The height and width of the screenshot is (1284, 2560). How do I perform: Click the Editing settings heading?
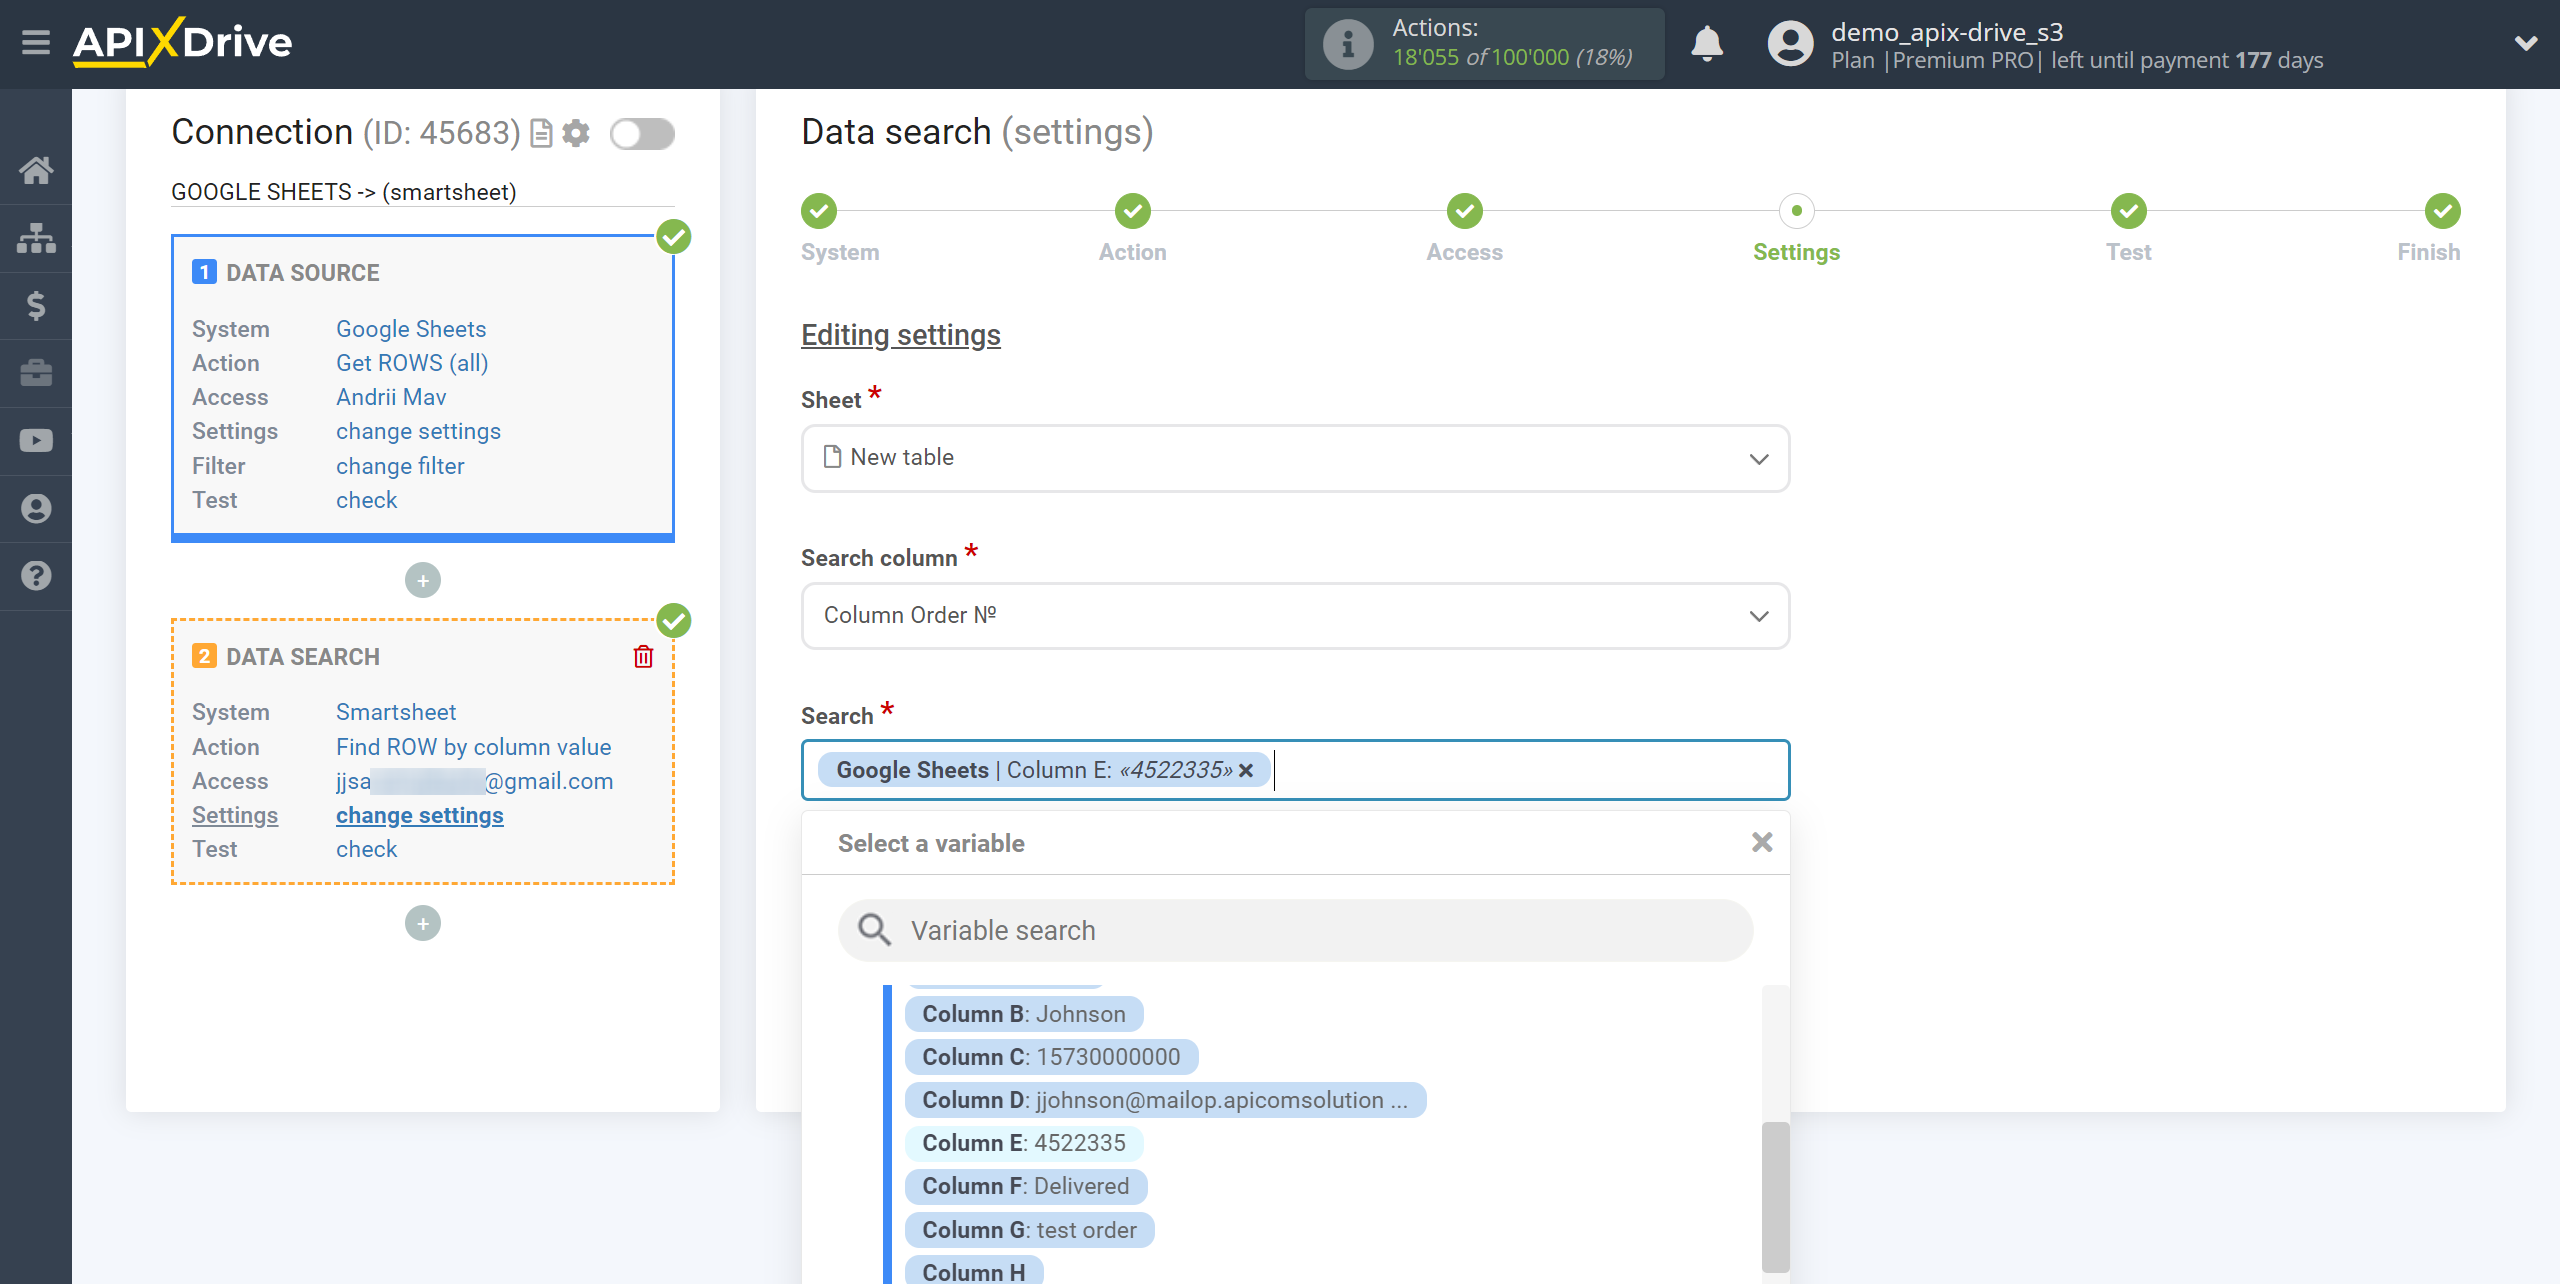pyautogui.click(x=901, y=335)
